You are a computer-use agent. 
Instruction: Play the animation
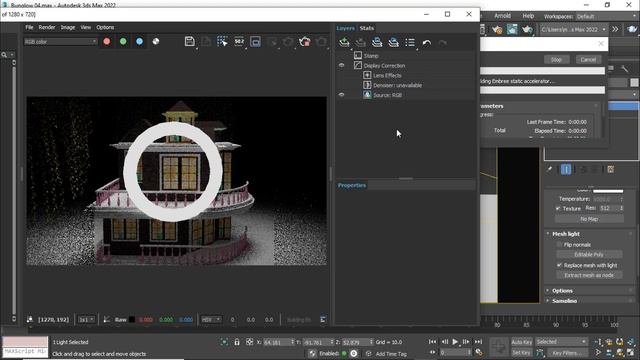455,342
